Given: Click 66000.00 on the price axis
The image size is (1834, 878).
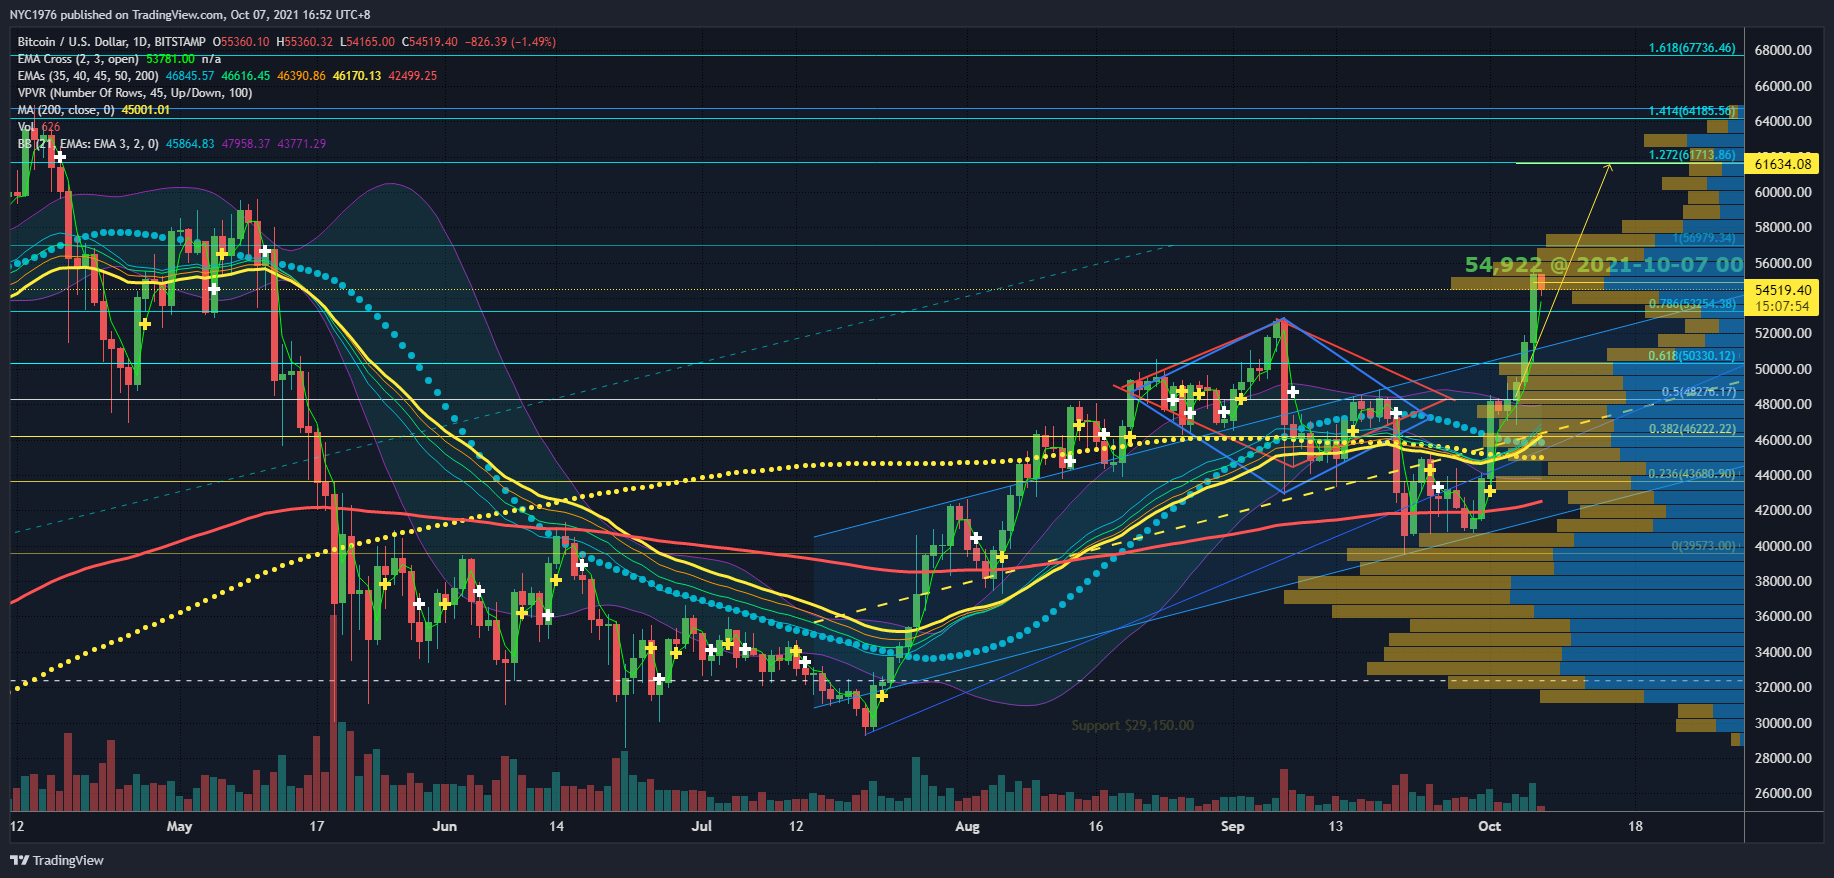Looking at the screenshot, I should click(x=1783, y=86).
